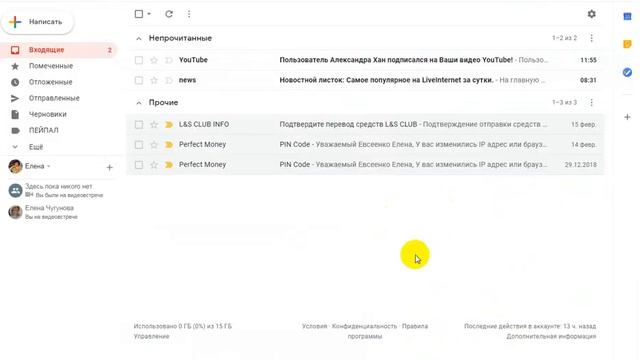Click the Елена profile avatar in chat

(16, 167)
